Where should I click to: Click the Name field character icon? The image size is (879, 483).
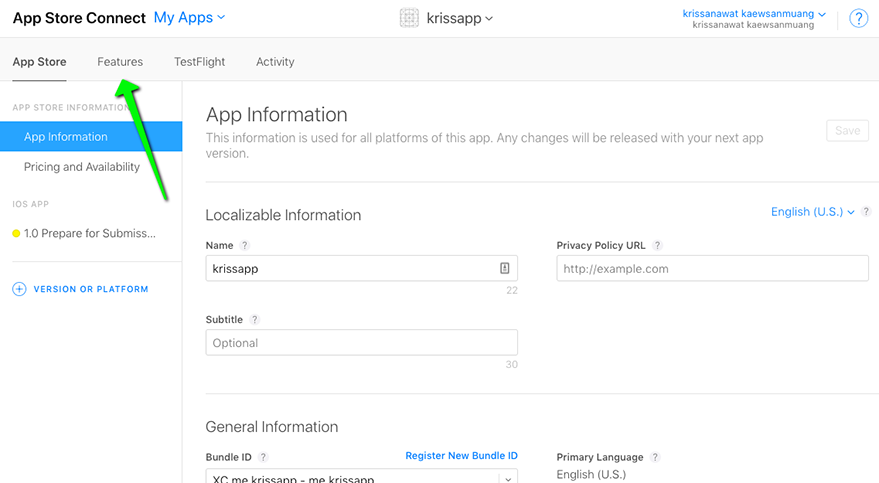[x=505, y=268]
